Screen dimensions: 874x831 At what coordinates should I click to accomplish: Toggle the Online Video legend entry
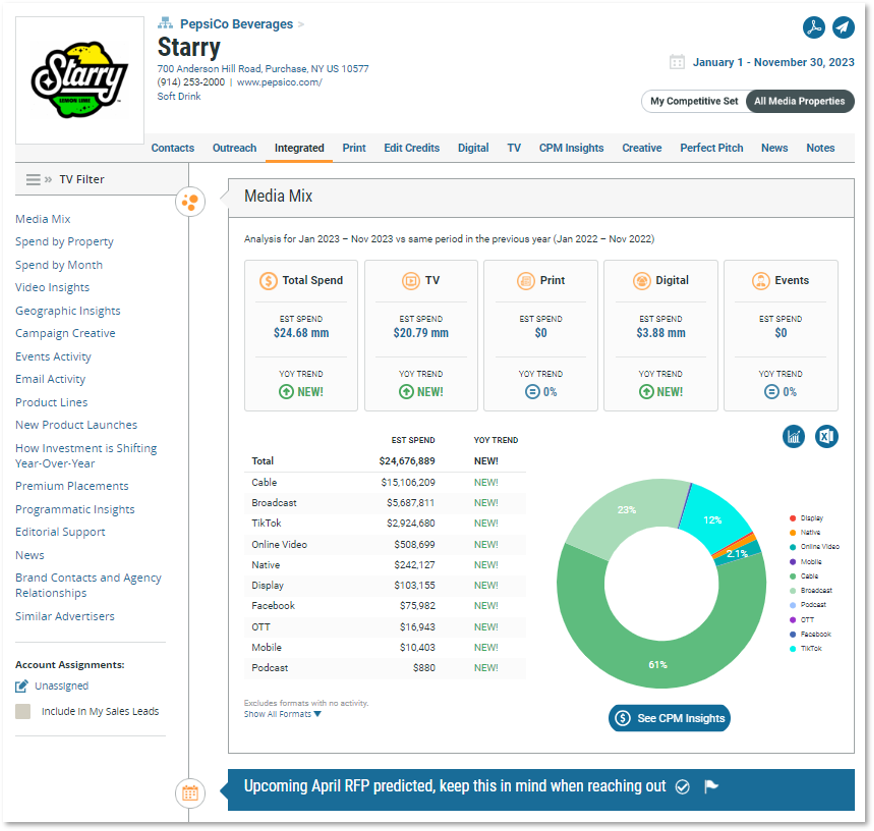[x=814, y=547]
